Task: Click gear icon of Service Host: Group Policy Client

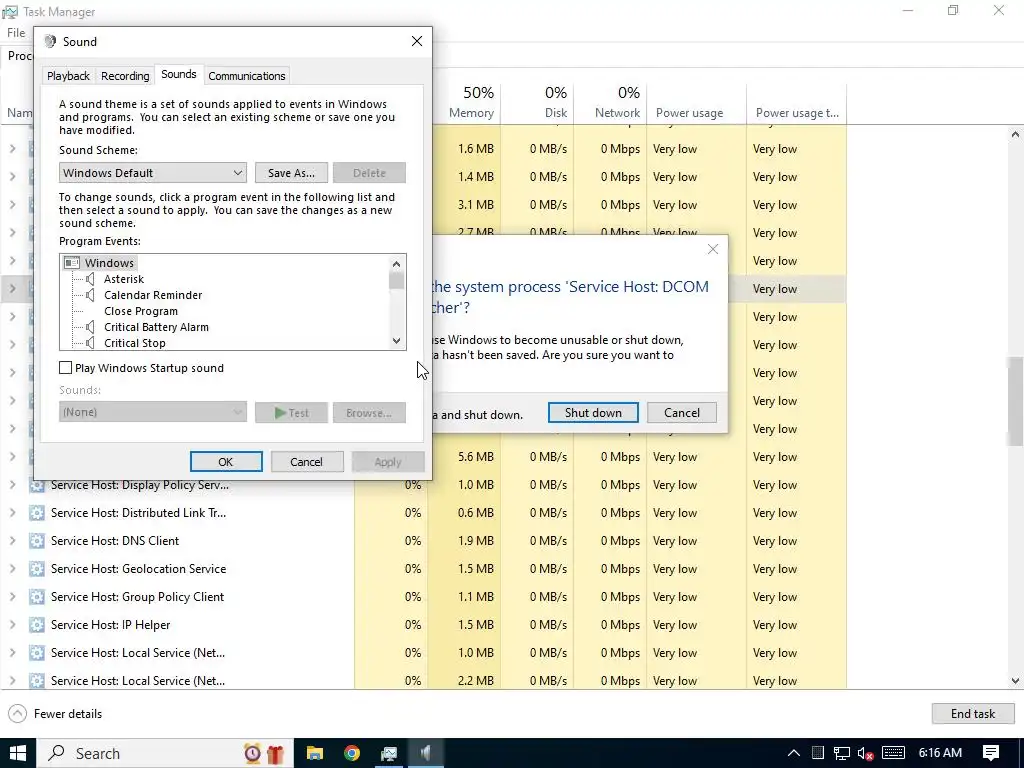Action: 37,597
